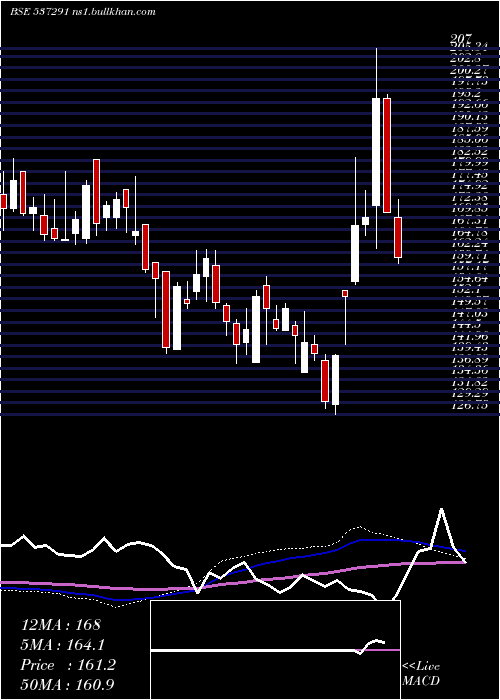
Task: Click the last red candle at chart's right end
Action: (398, 237)
